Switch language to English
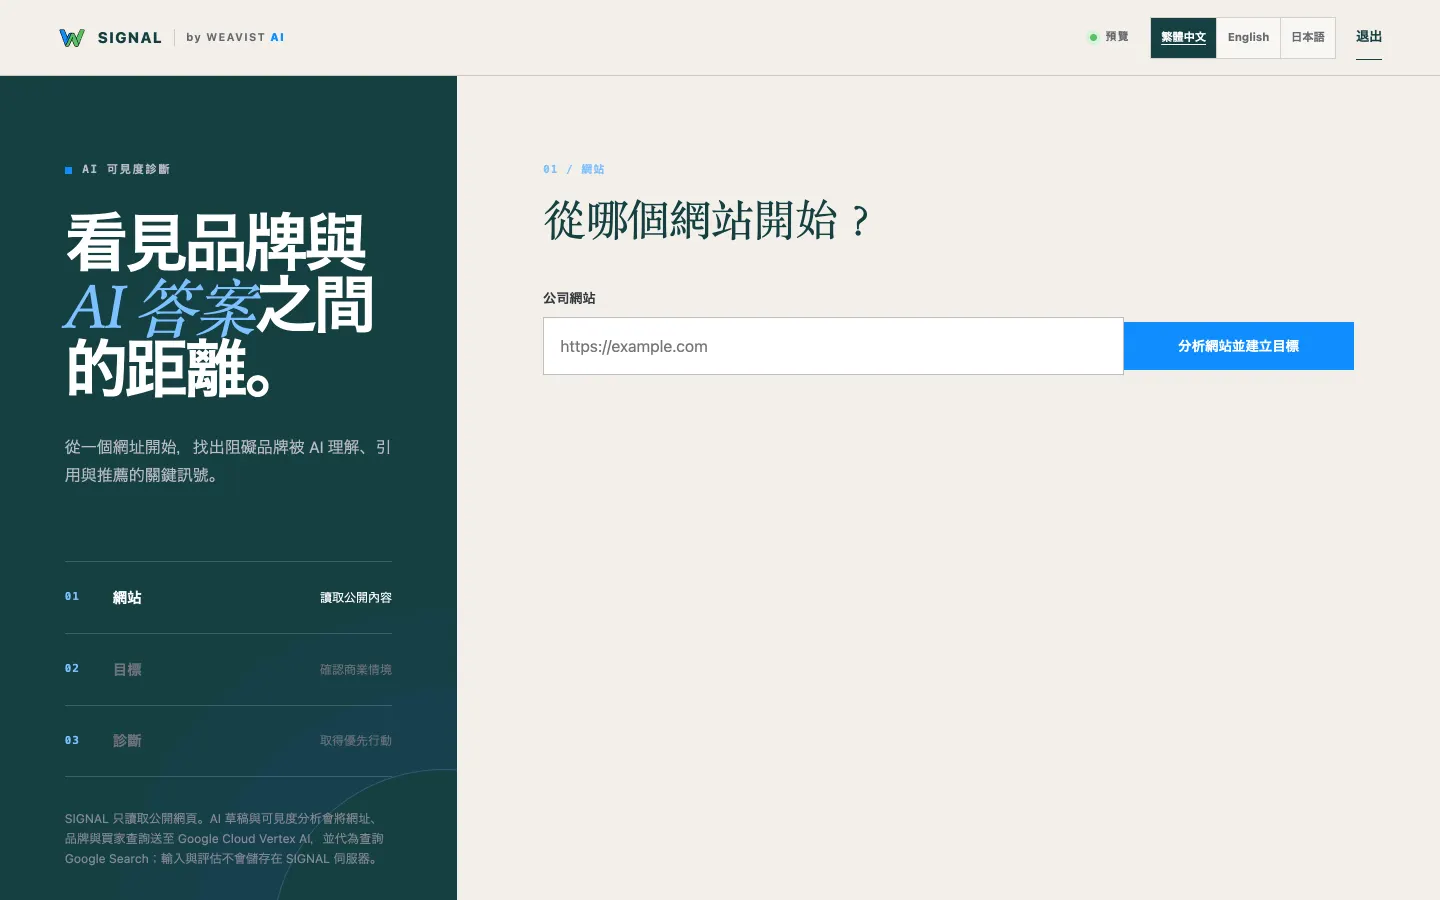Screen dimensions: 1440x900 1248,38
